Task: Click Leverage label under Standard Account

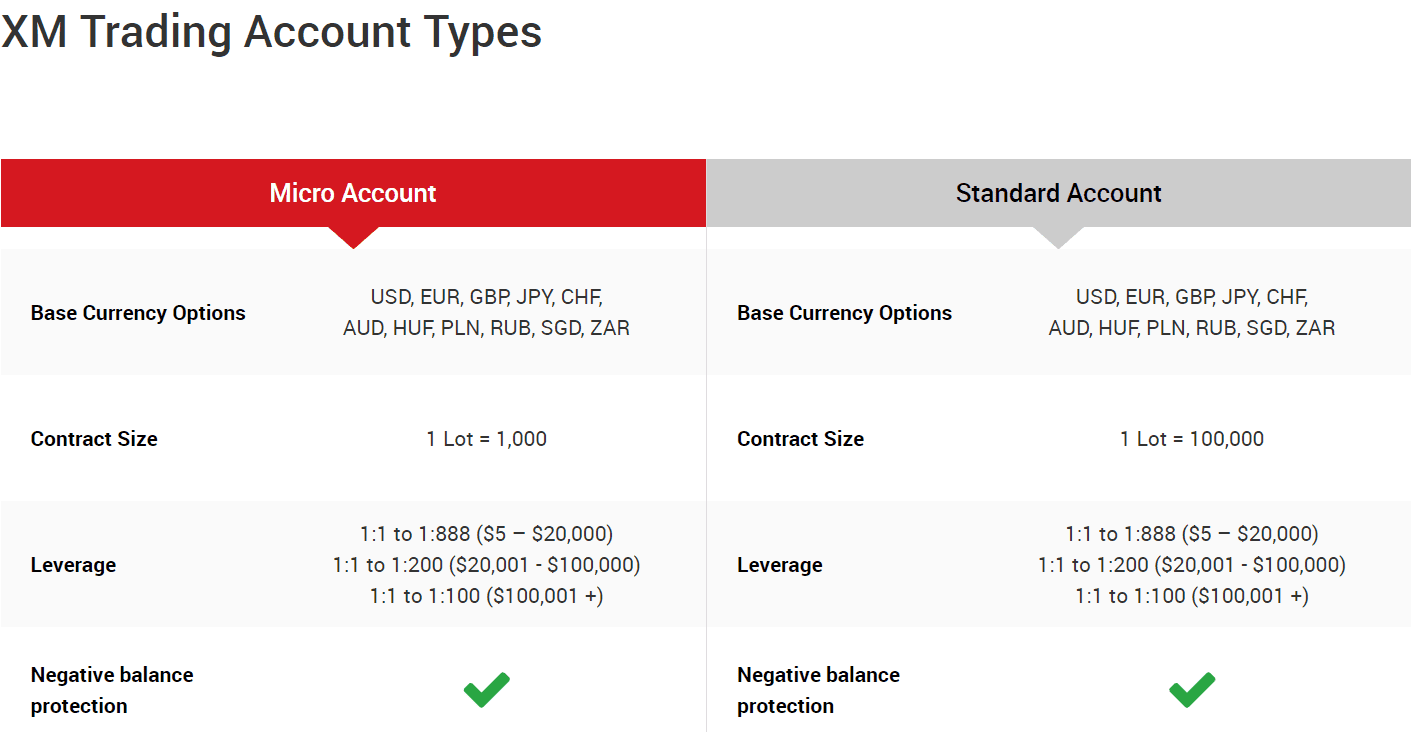Action: coord(779,565)
